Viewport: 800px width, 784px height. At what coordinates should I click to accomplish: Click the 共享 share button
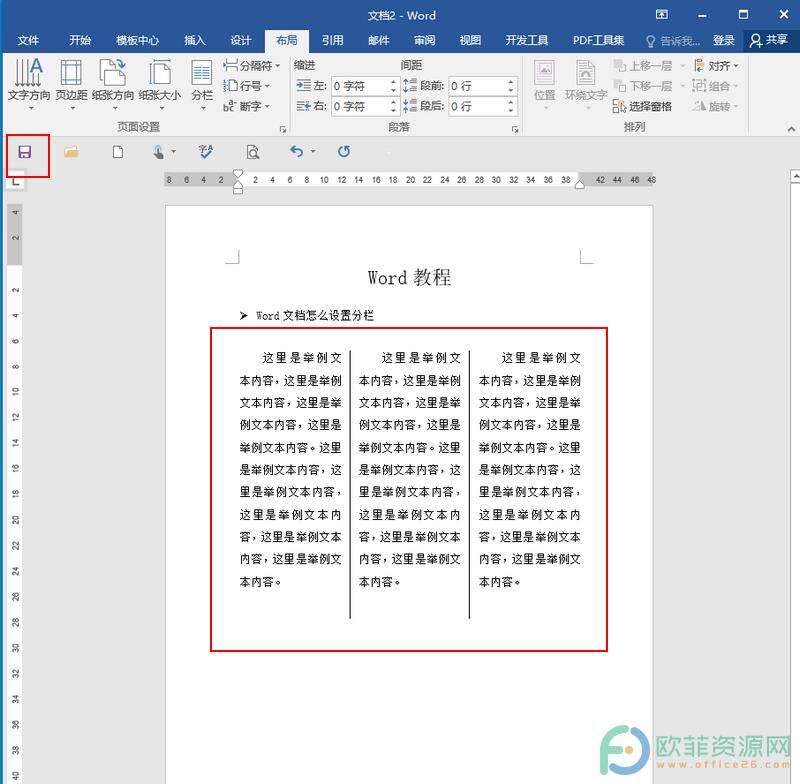click(769, 40)
